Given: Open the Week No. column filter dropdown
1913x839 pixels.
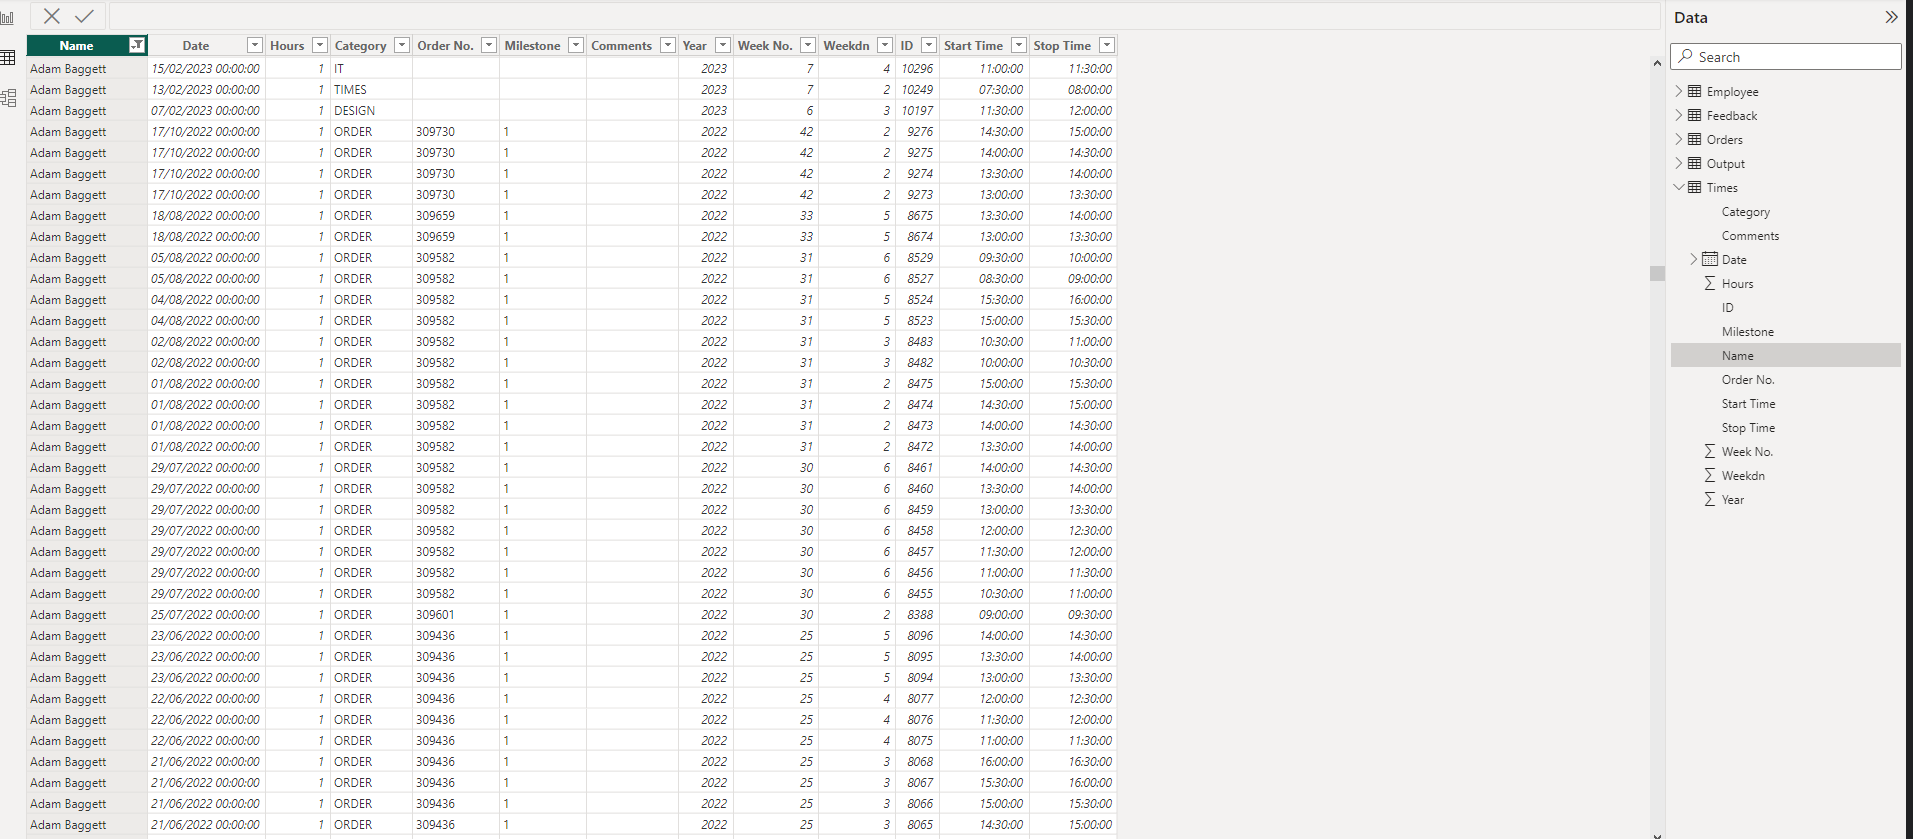Looking at the screenshot, I should click(x=808, y=45).
